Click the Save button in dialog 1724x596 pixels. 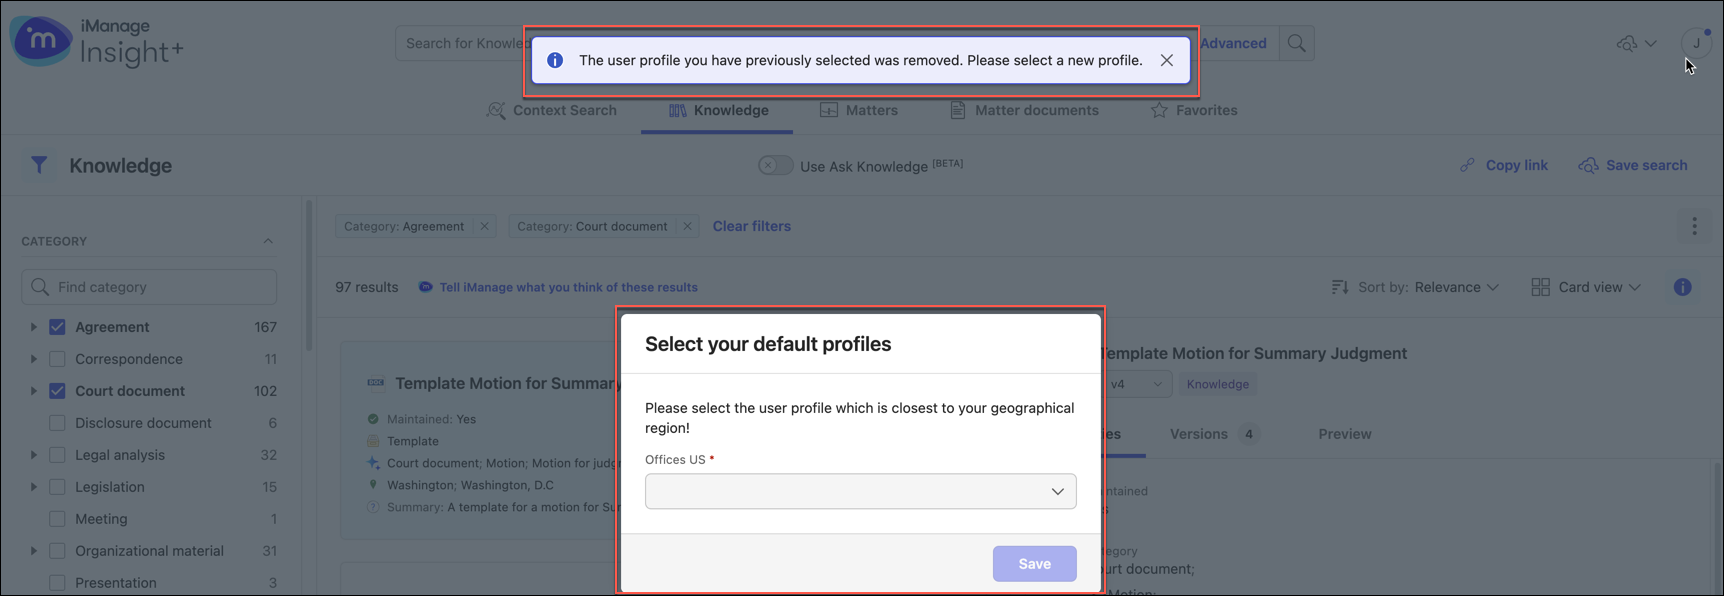[1034, 564]
